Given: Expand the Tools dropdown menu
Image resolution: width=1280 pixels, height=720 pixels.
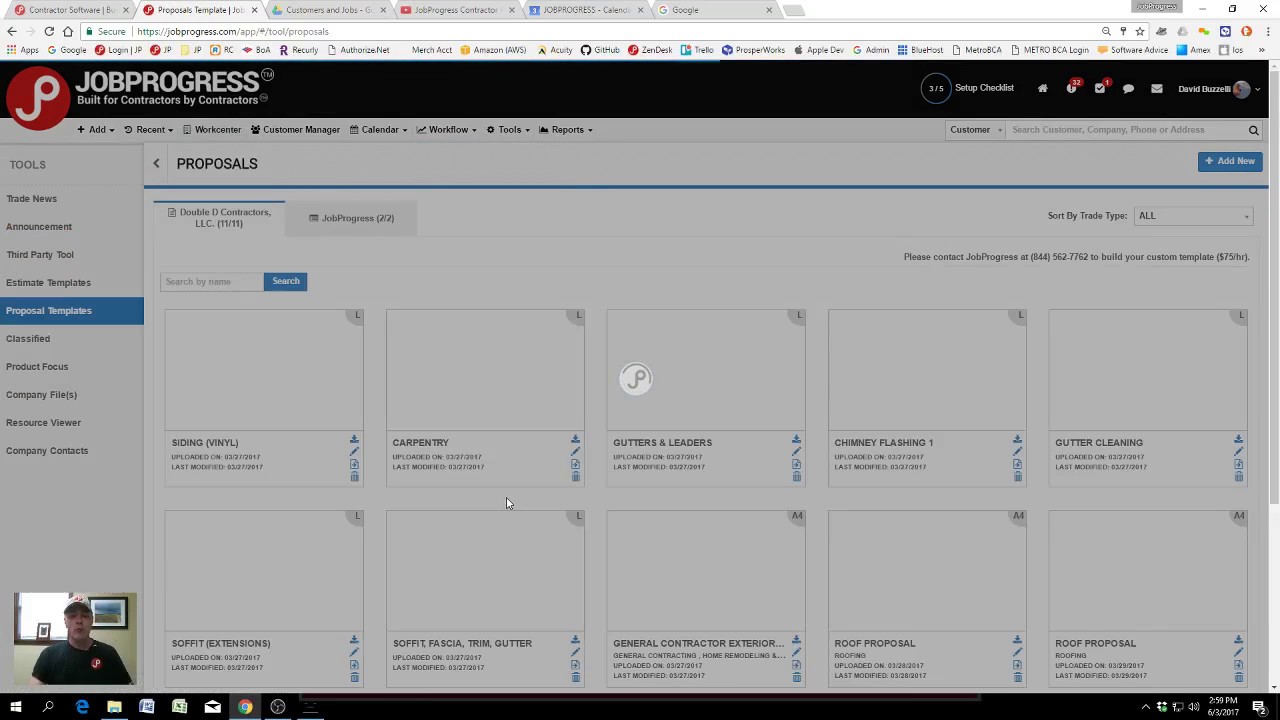Looking at the screenshot, I should [508, 130].
